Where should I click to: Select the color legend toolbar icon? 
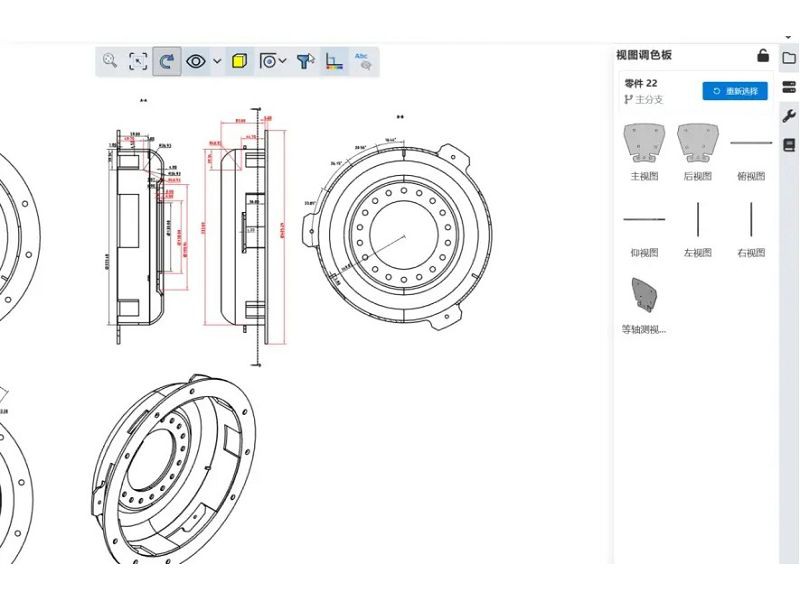[334, 62]
